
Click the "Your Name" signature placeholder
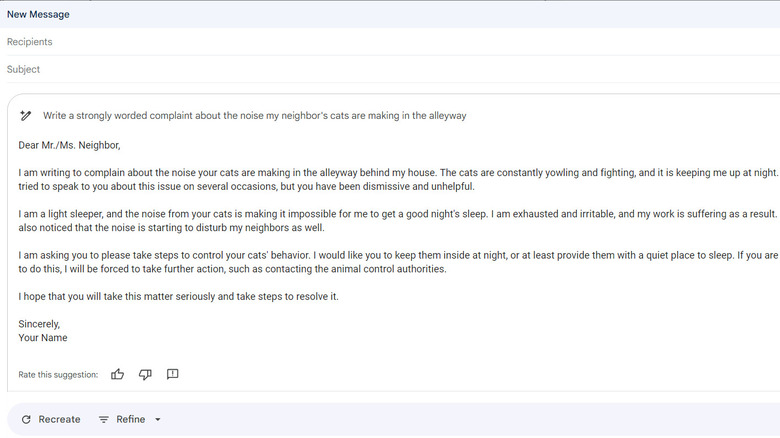[43, 338]
